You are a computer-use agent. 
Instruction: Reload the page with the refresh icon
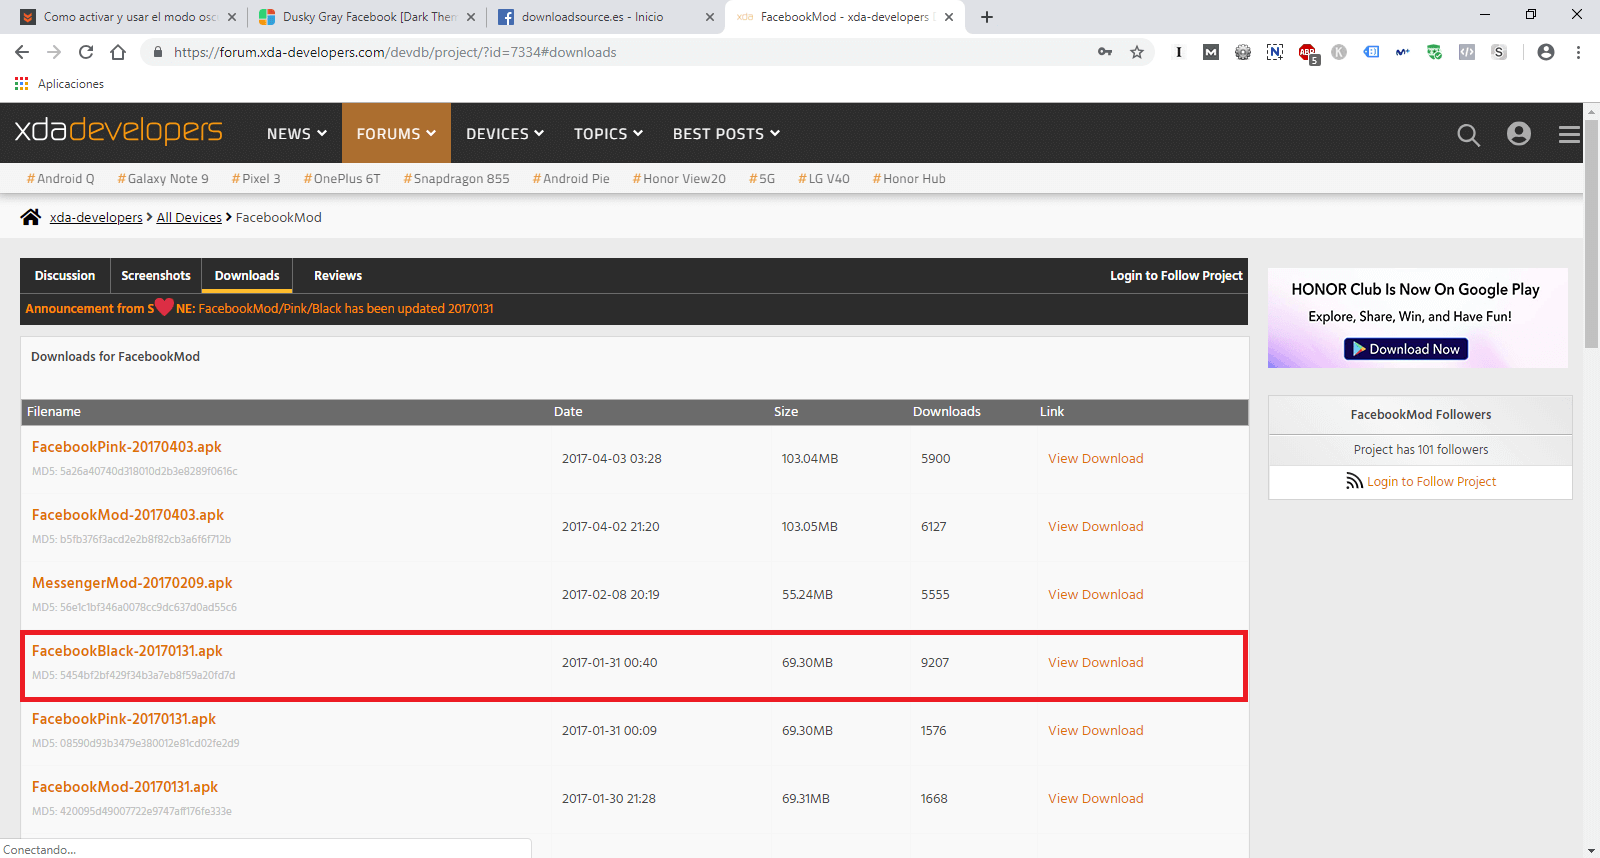(x=86, y=52)
